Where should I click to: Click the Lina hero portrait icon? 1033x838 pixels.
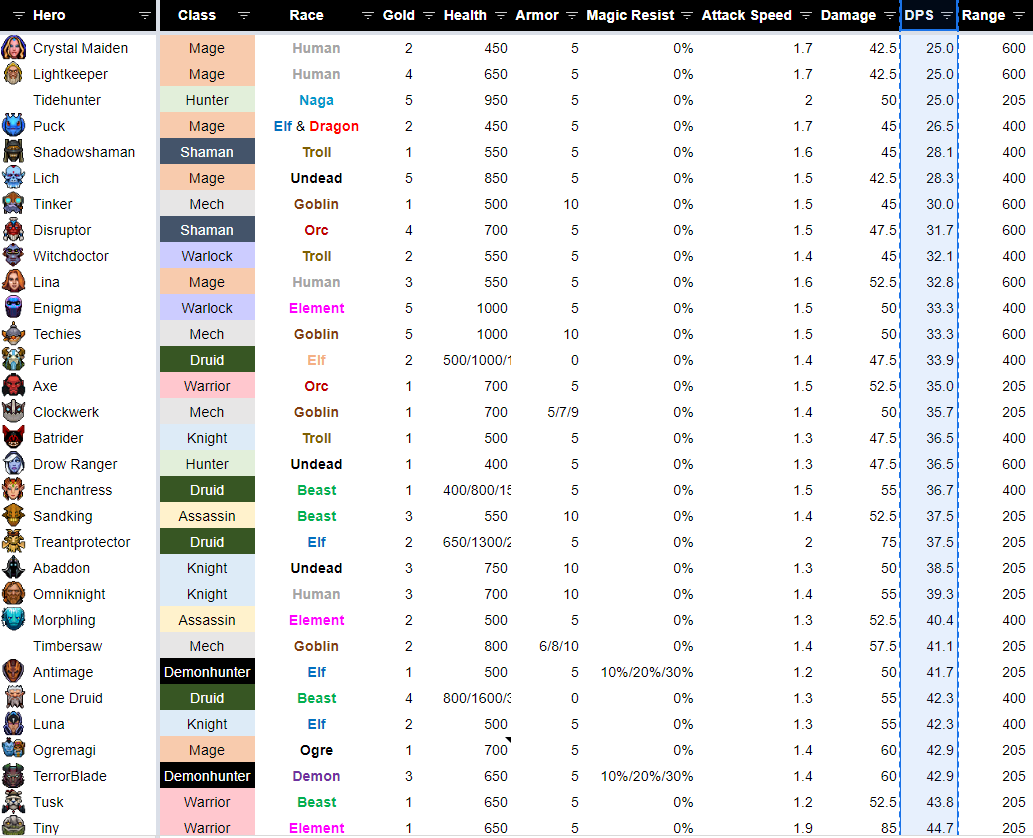point(13,282)
